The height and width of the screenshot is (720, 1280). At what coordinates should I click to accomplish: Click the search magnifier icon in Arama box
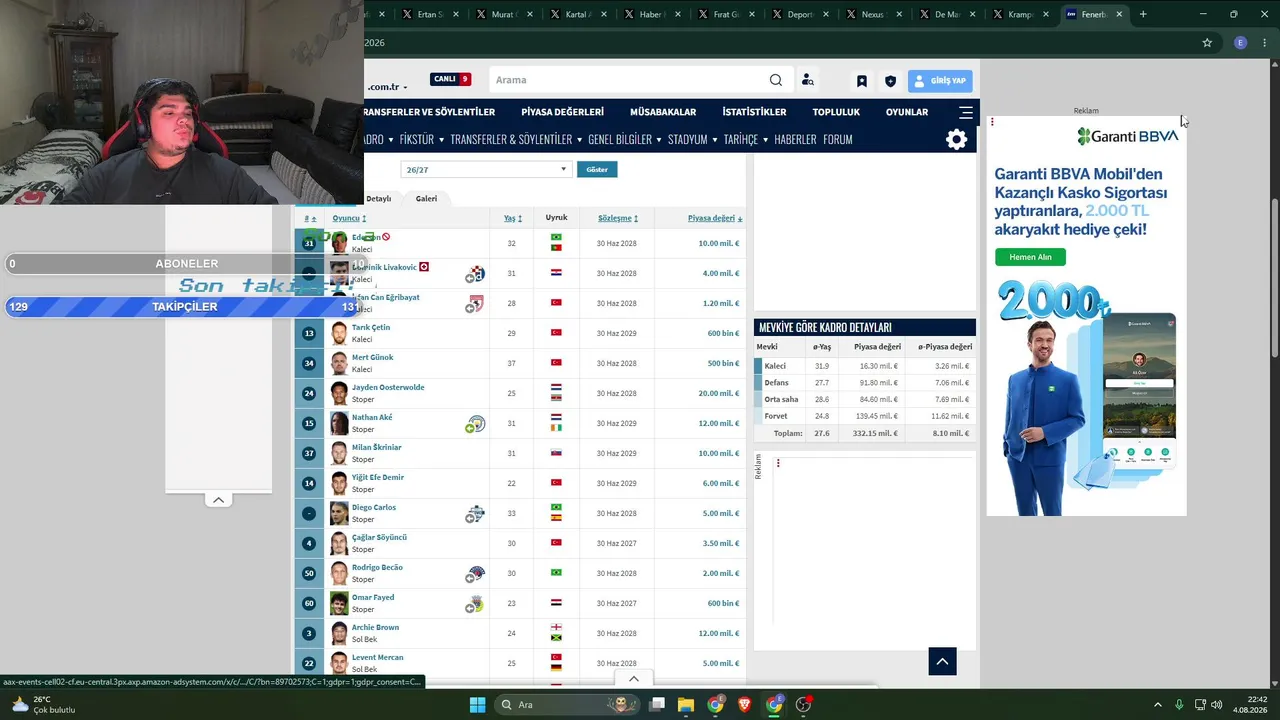click(x=776, y=80)
